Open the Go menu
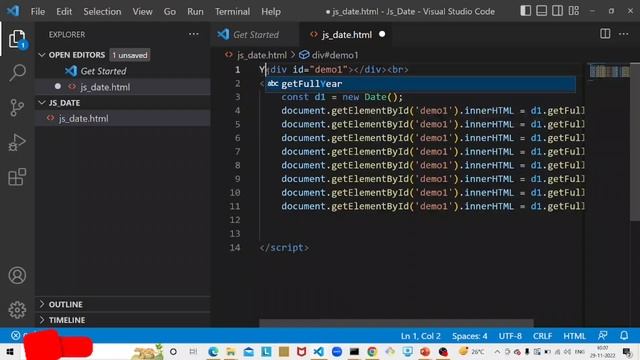The width and height of the screenshot is (640, 360). (170, 11)
